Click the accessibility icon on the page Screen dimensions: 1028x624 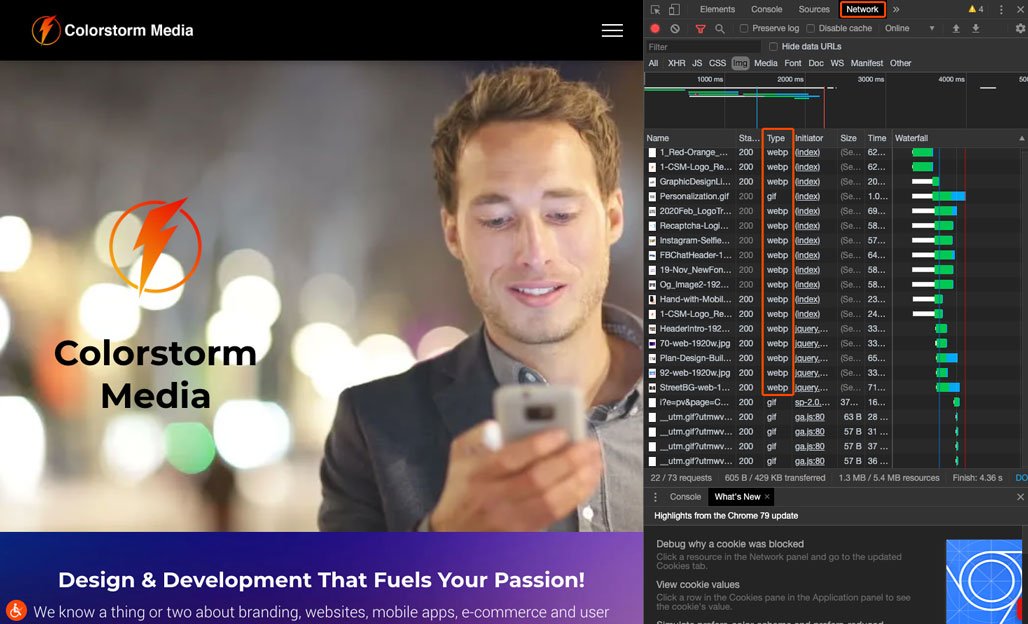[16, 610]
